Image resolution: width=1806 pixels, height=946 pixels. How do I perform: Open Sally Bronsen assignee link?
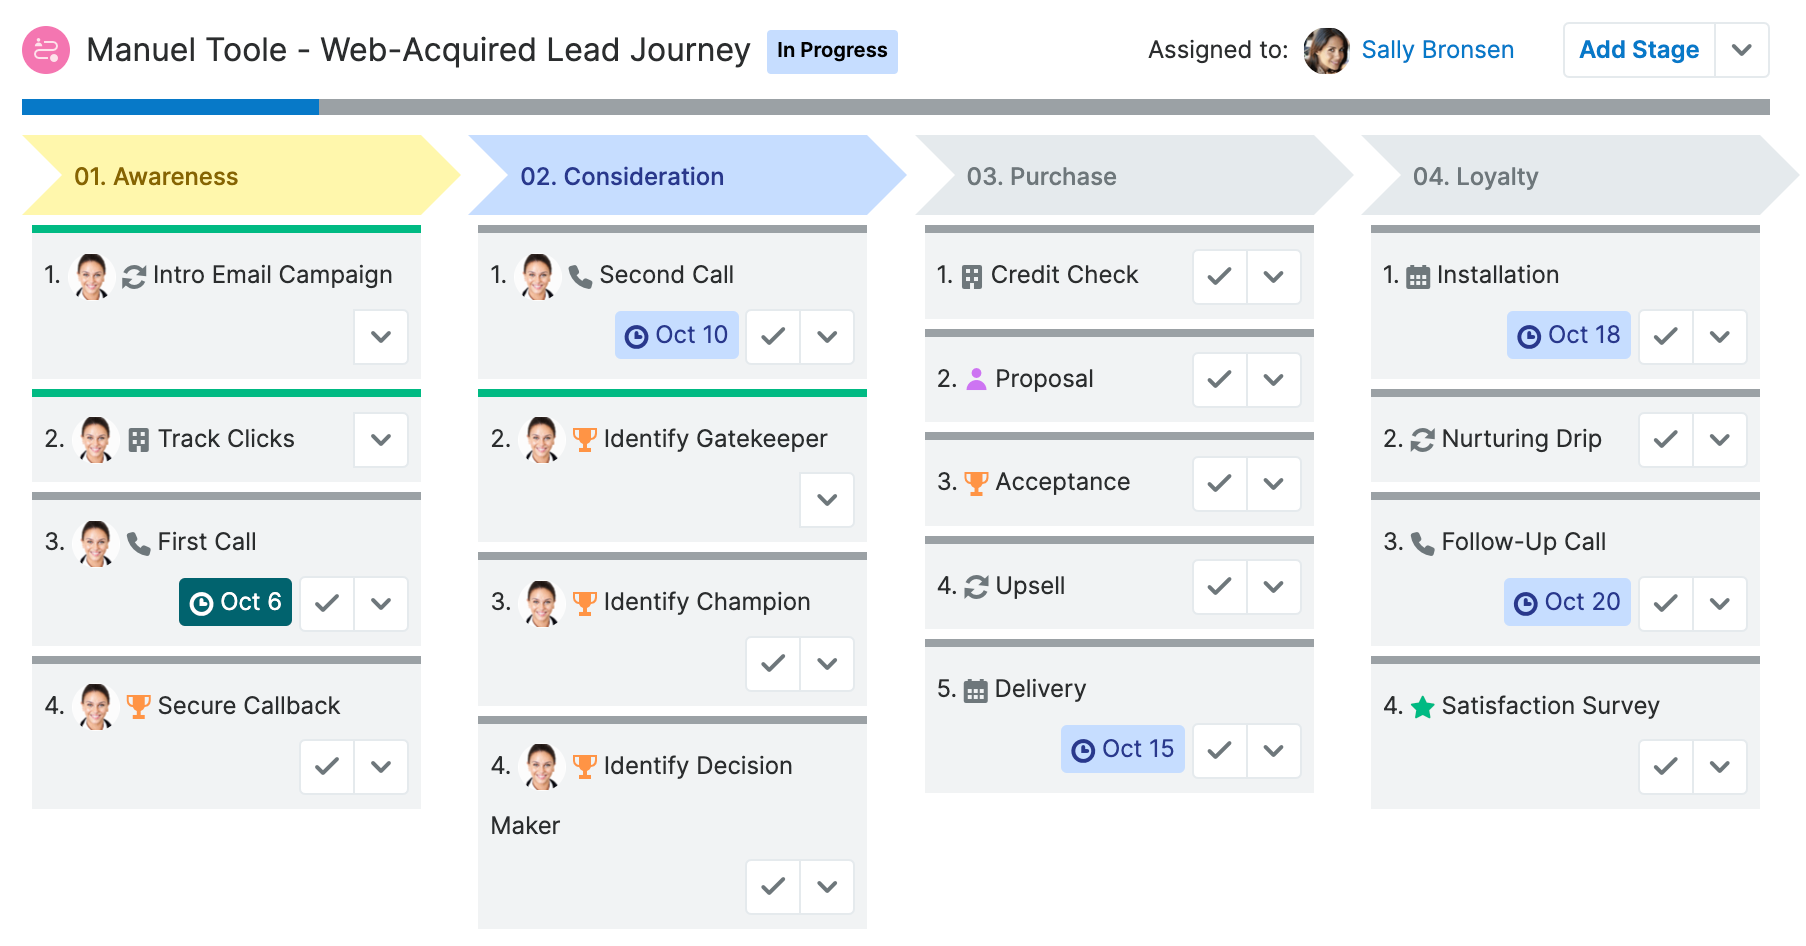(x=1437, y=50)
